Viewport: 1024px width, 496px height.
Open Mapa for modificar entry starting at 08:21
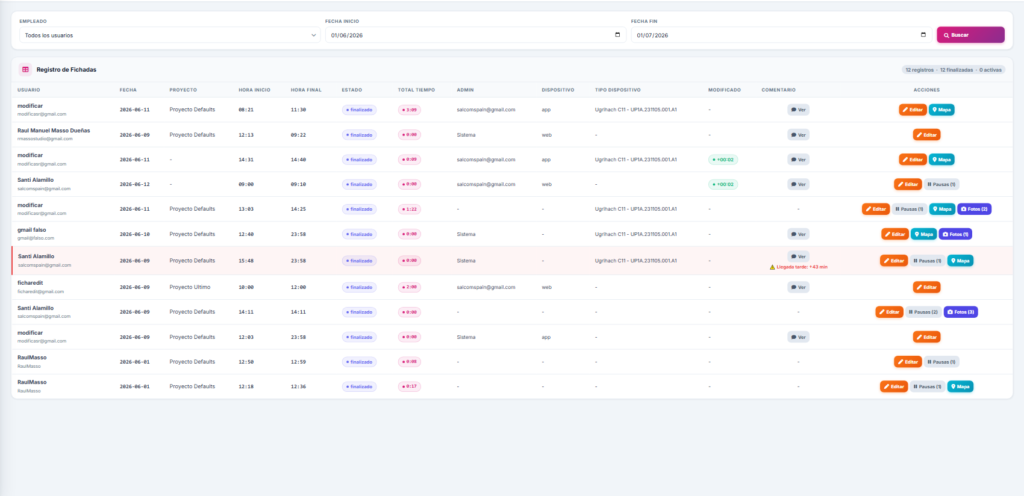coord(942,110)
